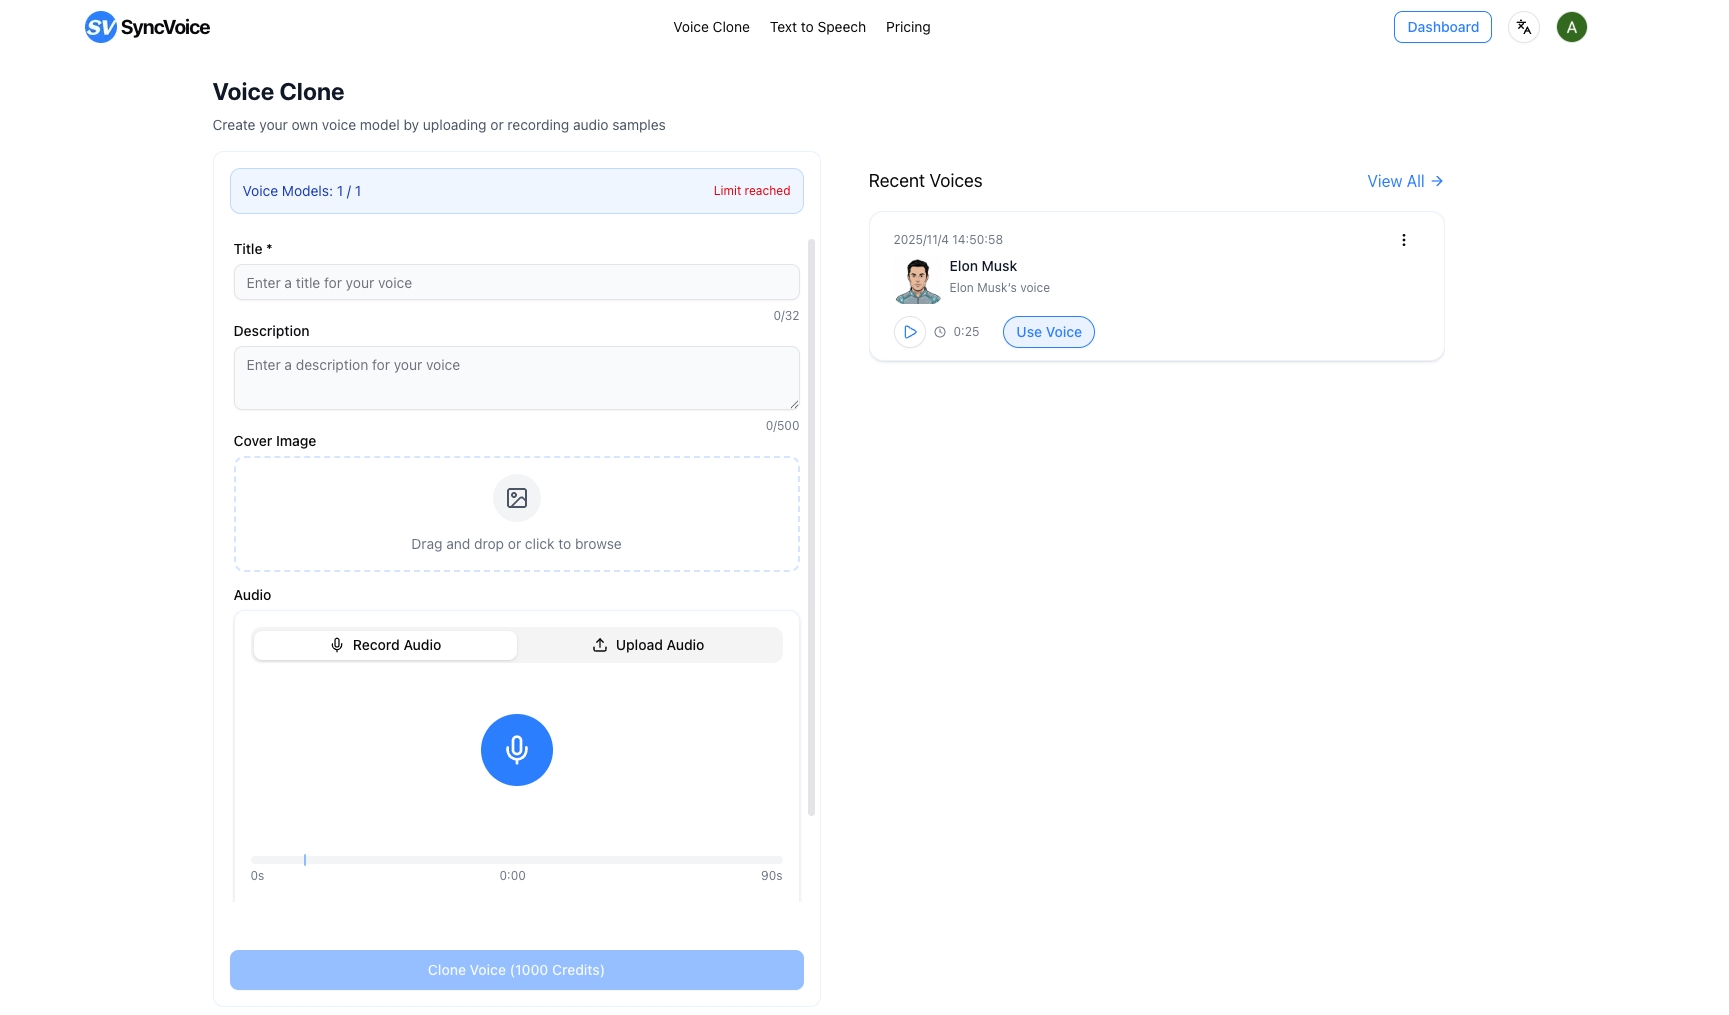Switch to the Record Audio tab
This screenshot has width=1729, height=1015.
click(x=385, y=645)
